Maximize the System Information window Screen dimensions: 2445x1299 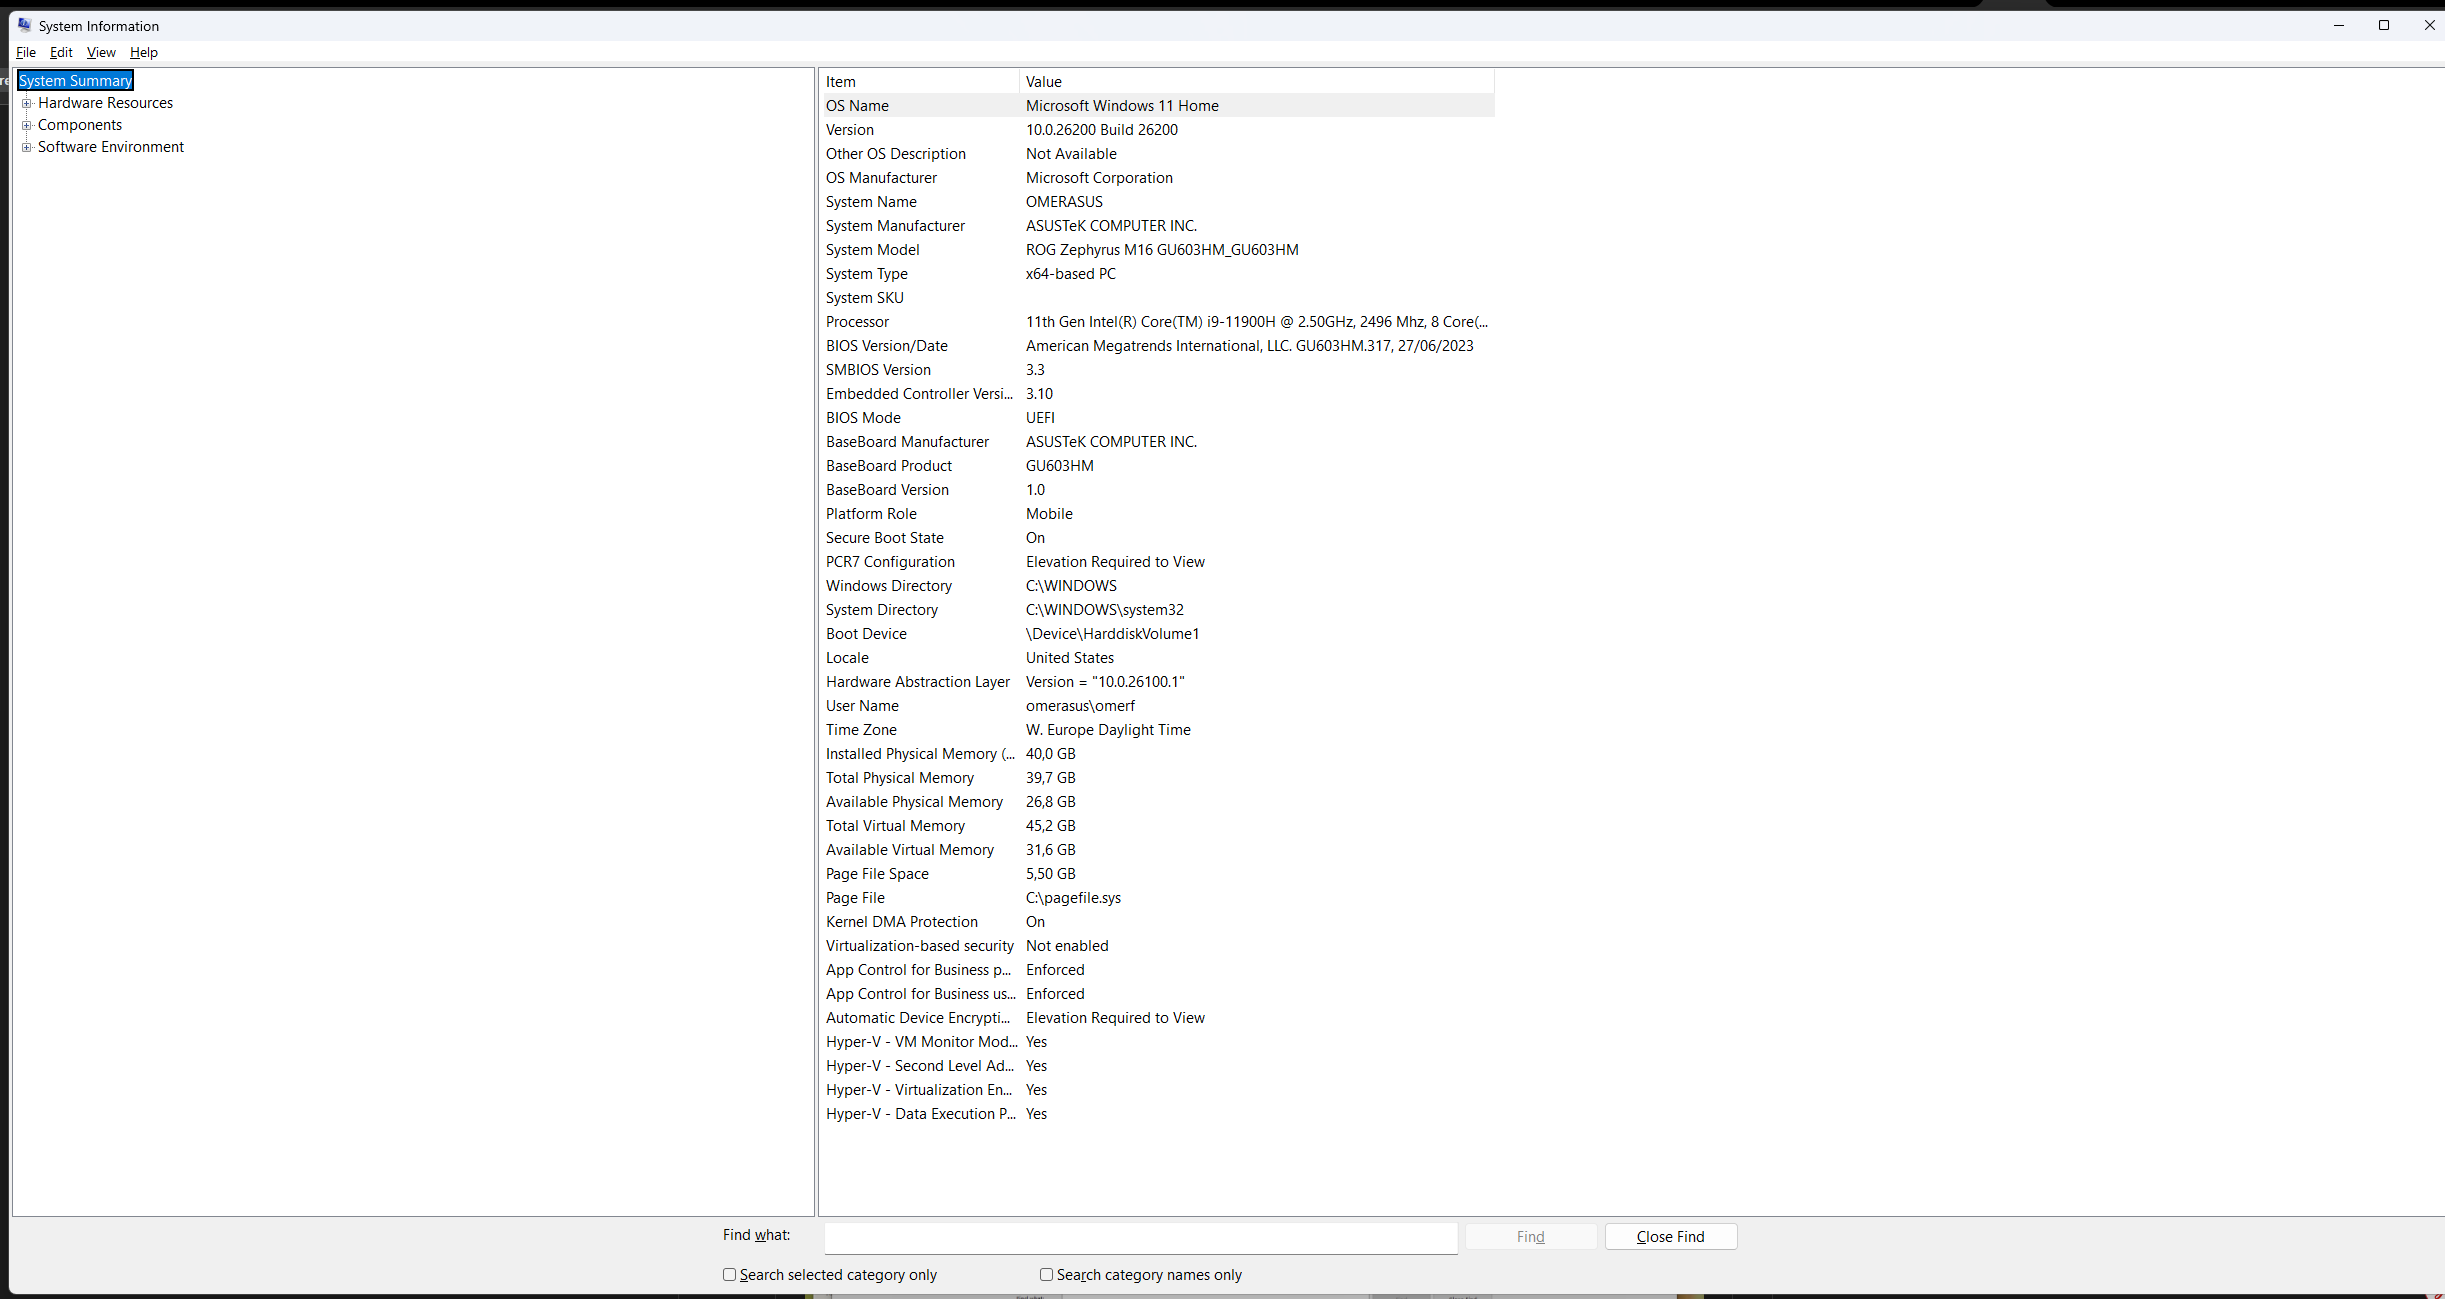click(2384, 25)
